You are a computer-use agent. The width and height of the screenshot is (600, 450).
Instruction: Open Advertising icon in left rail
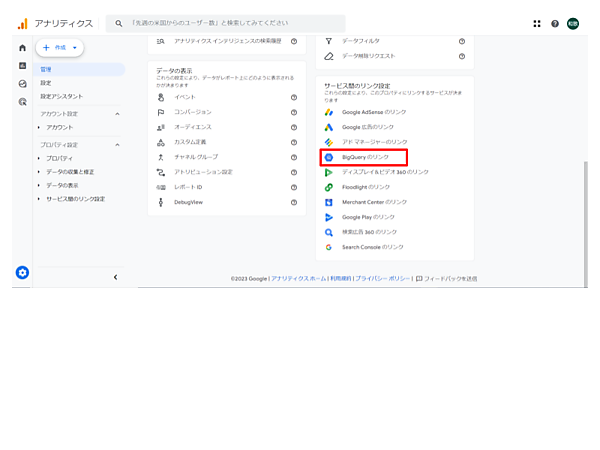click(23, 102)
